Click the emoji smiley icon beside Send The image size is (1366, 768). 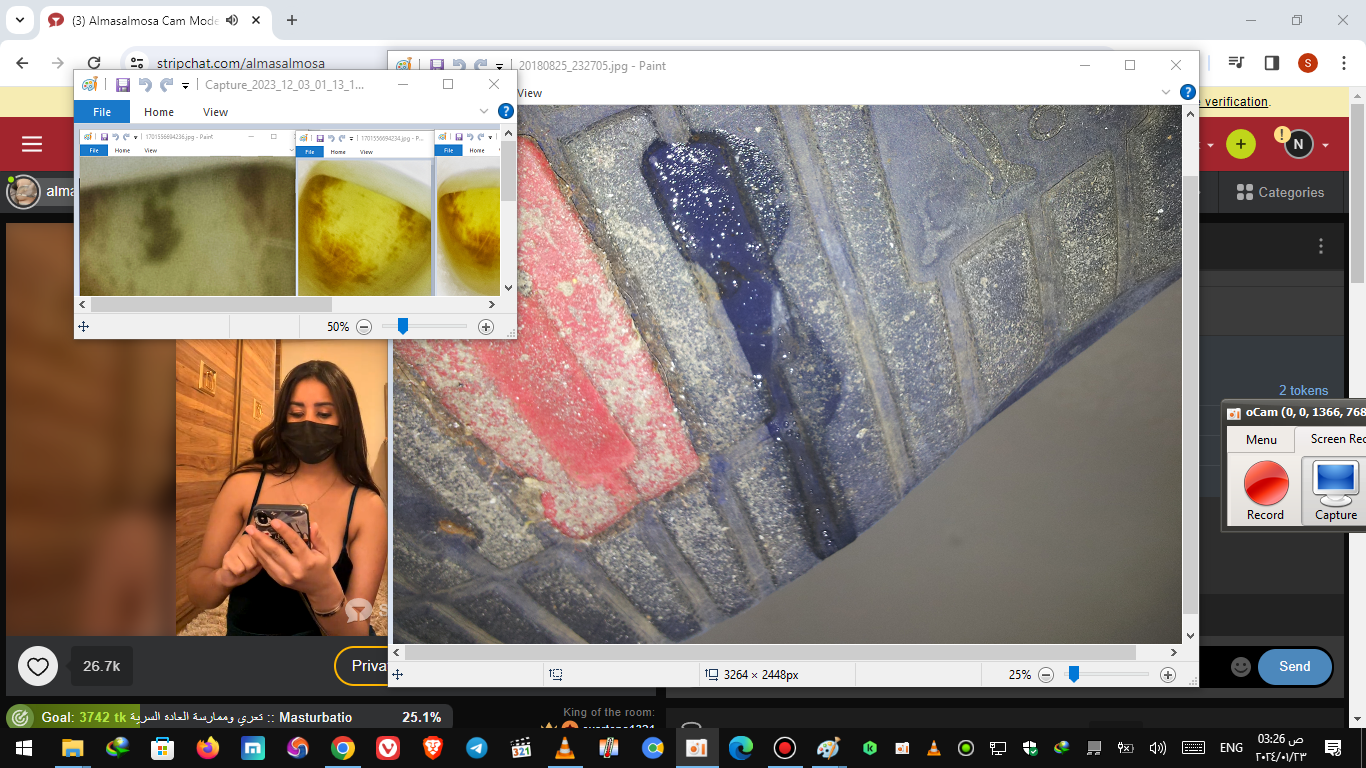click(x=1240, y=667)
